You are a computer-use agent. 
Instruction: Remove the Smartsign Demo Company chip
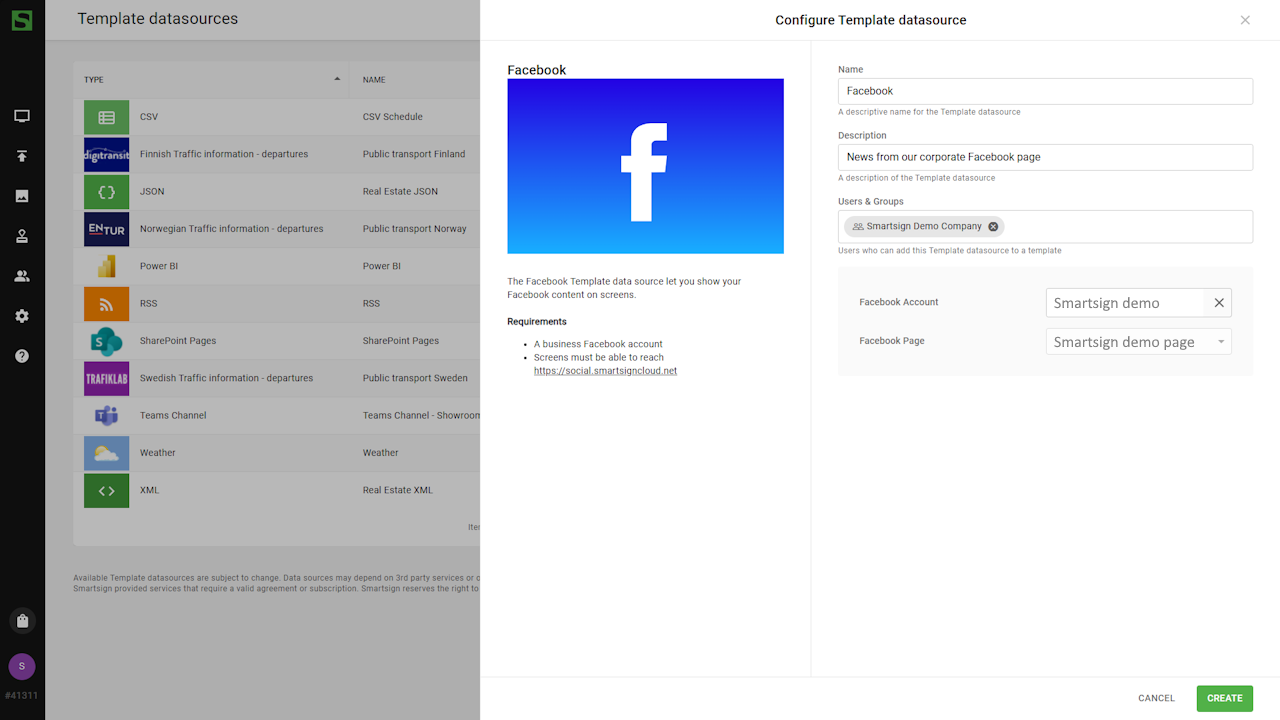pyautogui.click(x=993, y=227)
